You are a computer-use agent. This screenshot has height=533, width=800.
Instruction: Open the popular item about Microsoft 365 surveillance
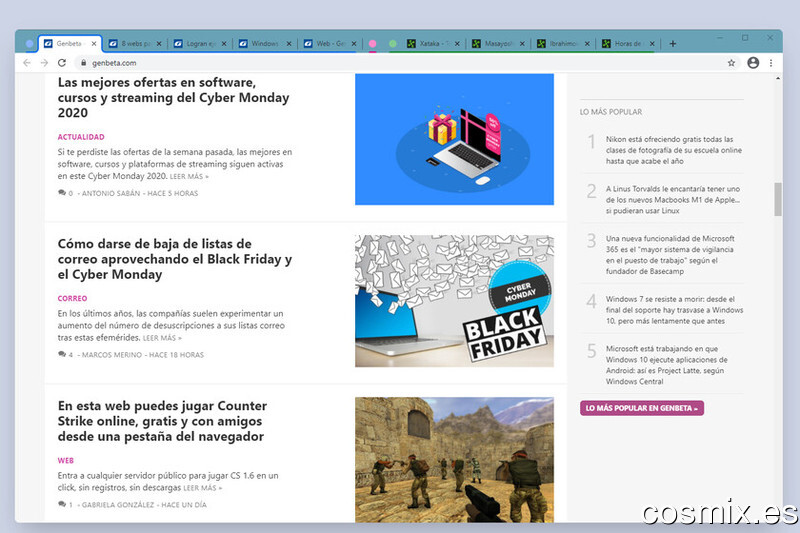[x=670, y=255]
